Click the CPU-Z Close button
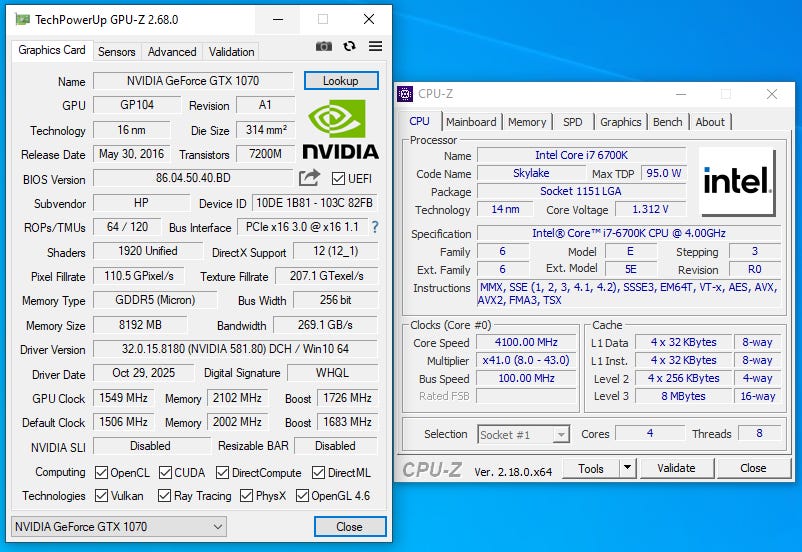802x552 pixels. 753,468
